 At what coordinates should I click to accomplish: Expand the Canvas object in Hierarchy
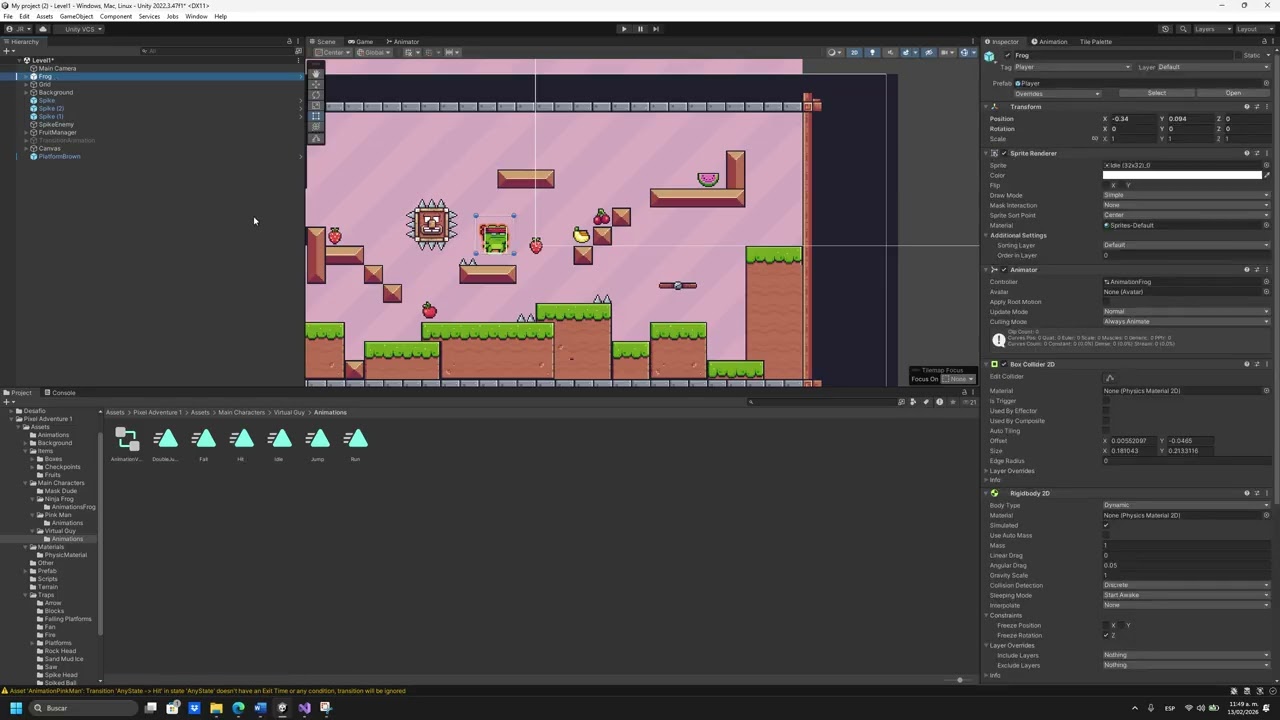pyautogui.click(x=27, y=149)
